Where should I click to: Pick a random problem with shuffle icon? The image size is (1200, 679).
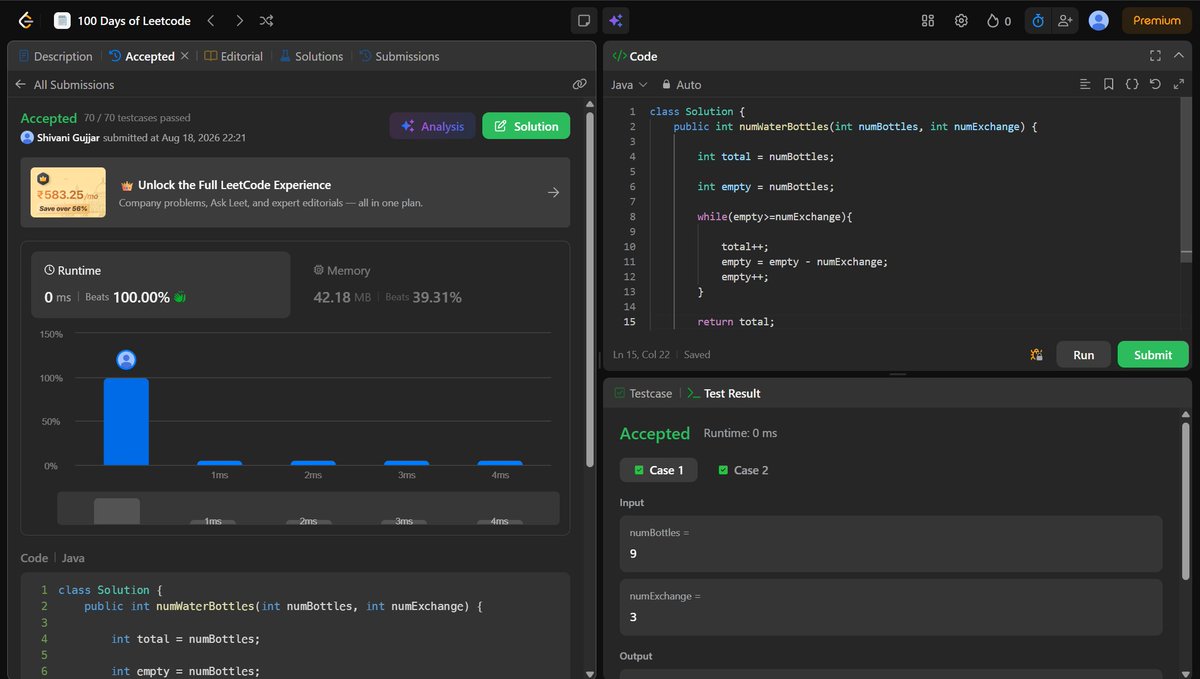266,20
